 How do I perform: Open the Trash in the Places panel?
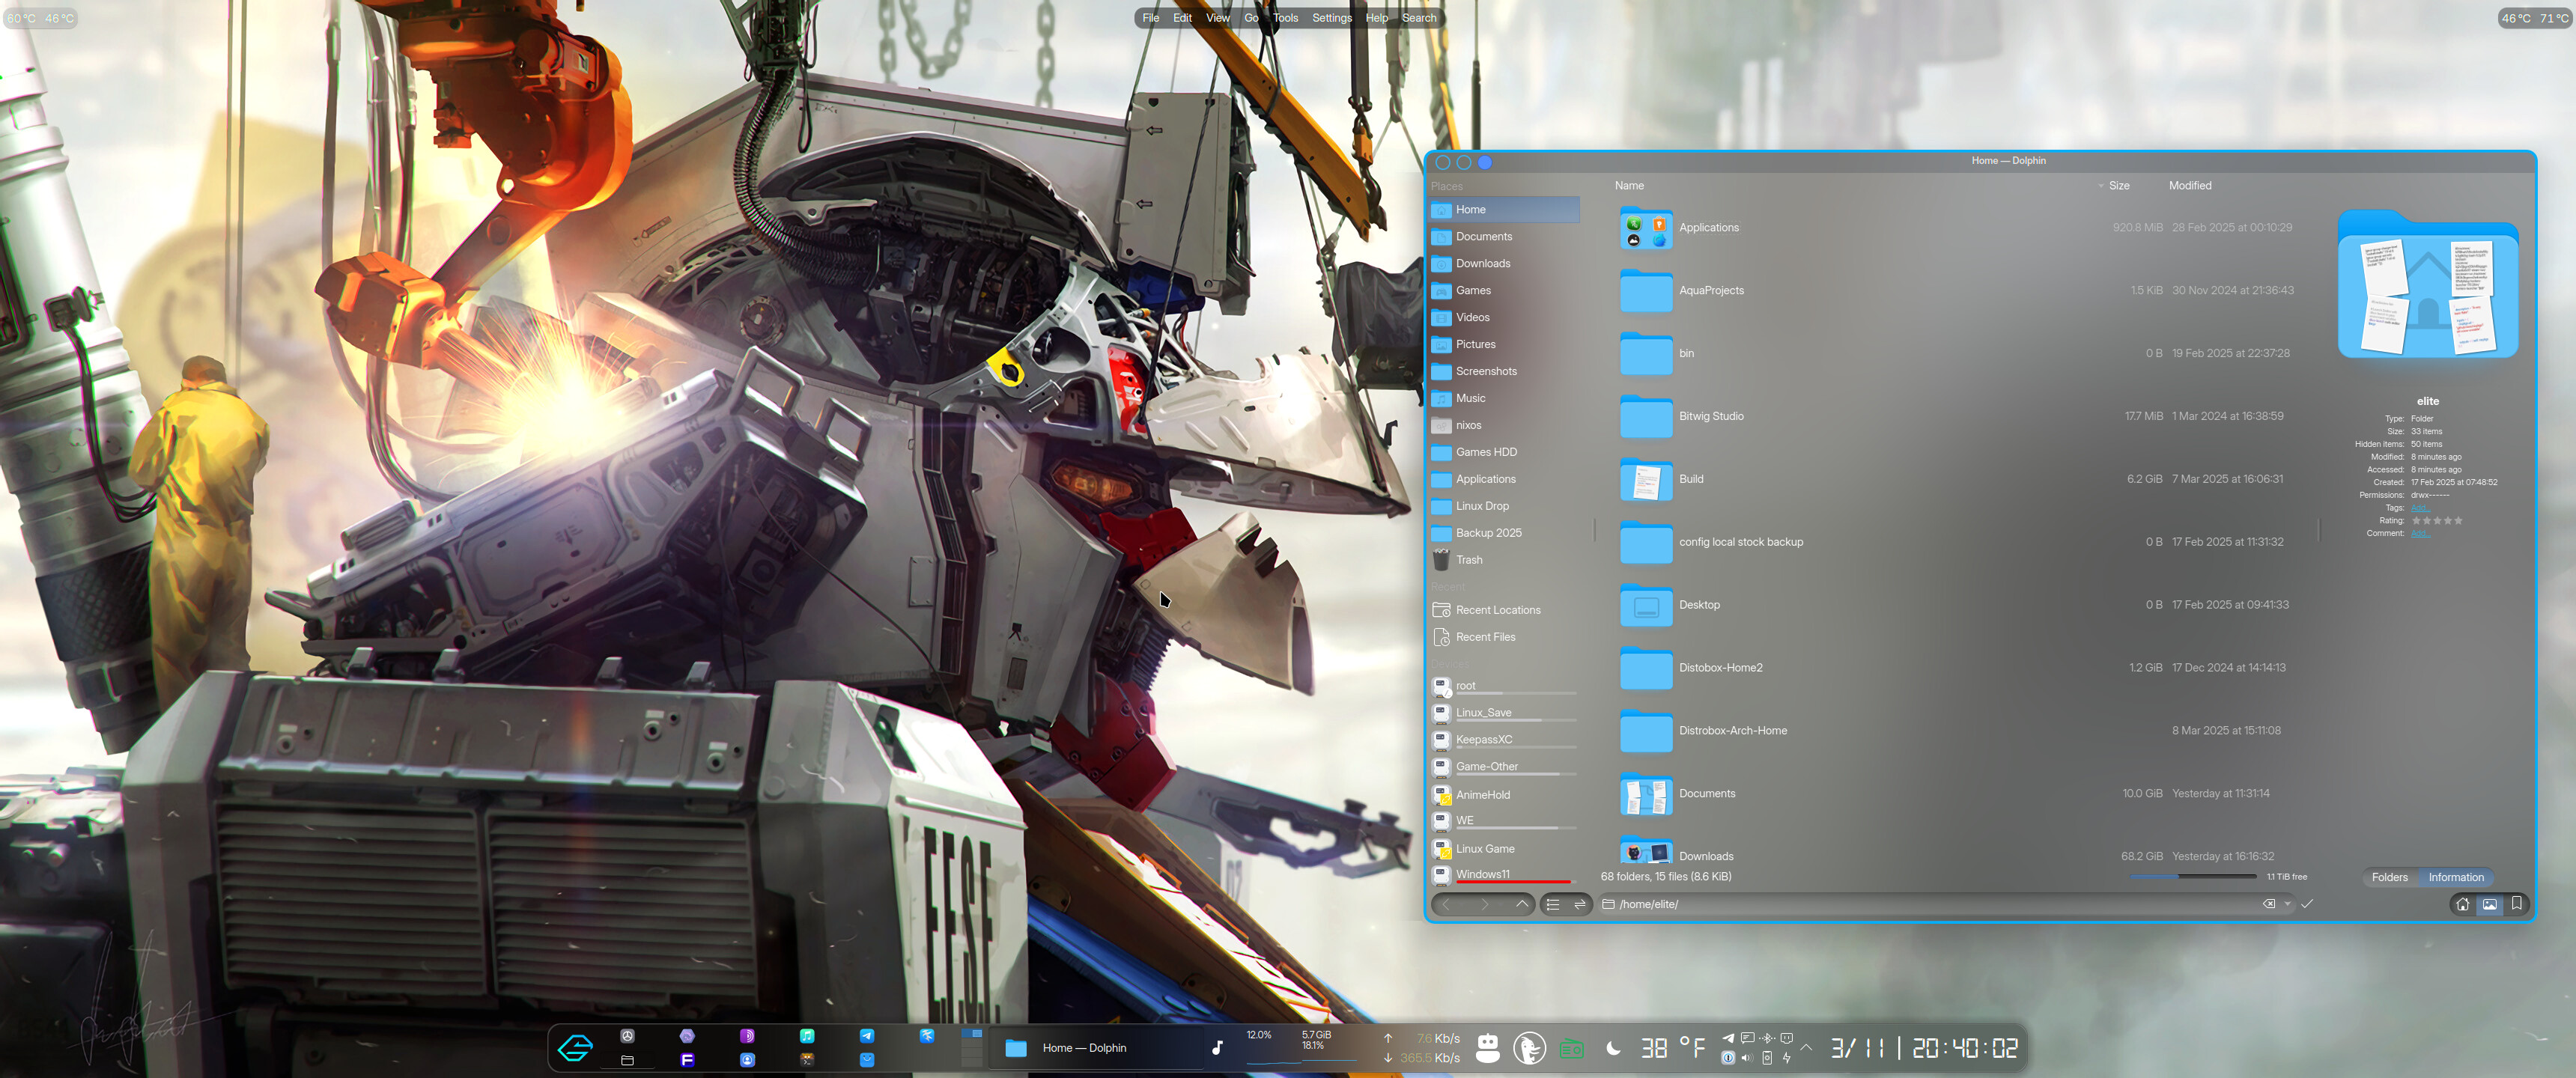click(1504, 560)
